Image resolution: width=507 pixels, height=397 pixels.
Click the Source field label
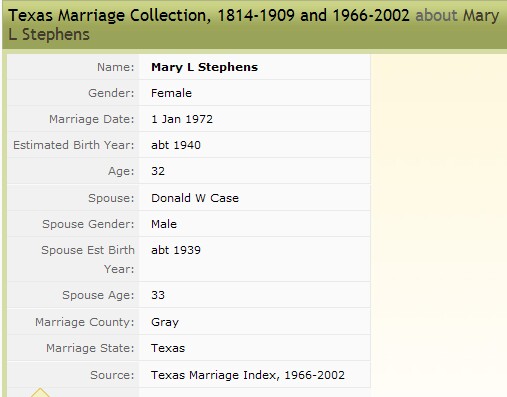click(112, 375)
